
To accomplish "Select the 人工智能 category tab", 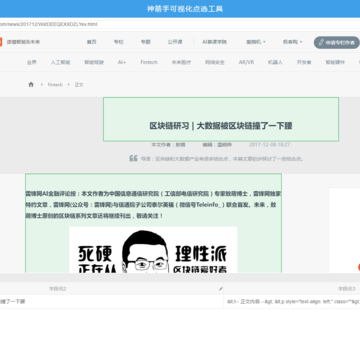I will (x=60, y=62).
